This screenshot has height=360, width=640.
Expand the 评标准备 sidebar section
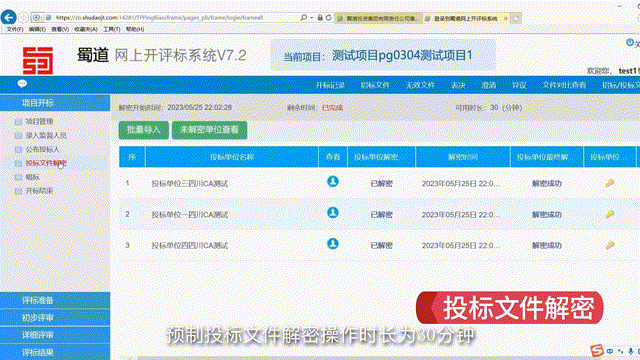click(x=55, y=300)
